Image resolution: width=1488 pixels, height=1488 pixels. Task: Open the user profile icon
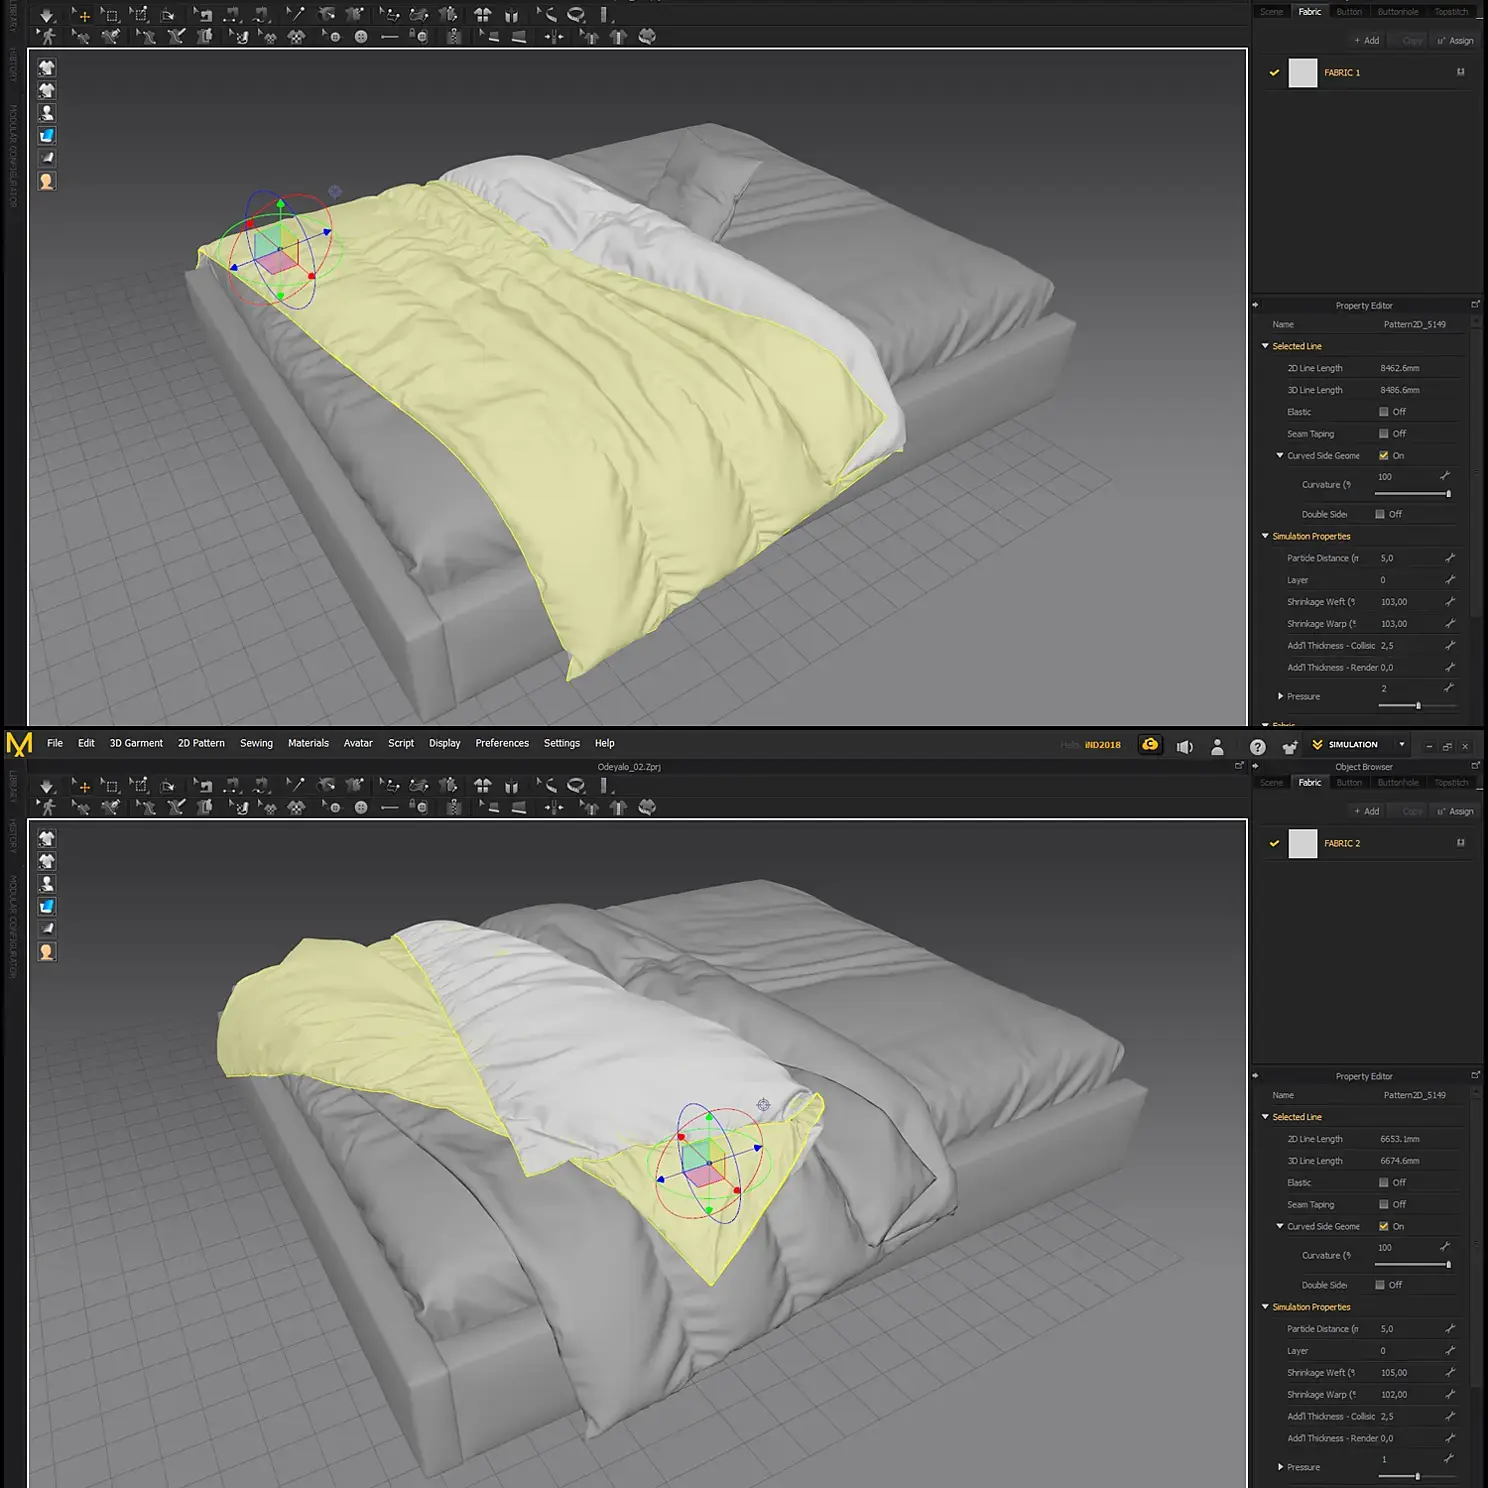pyautogui.click(x=1217, y=746)
